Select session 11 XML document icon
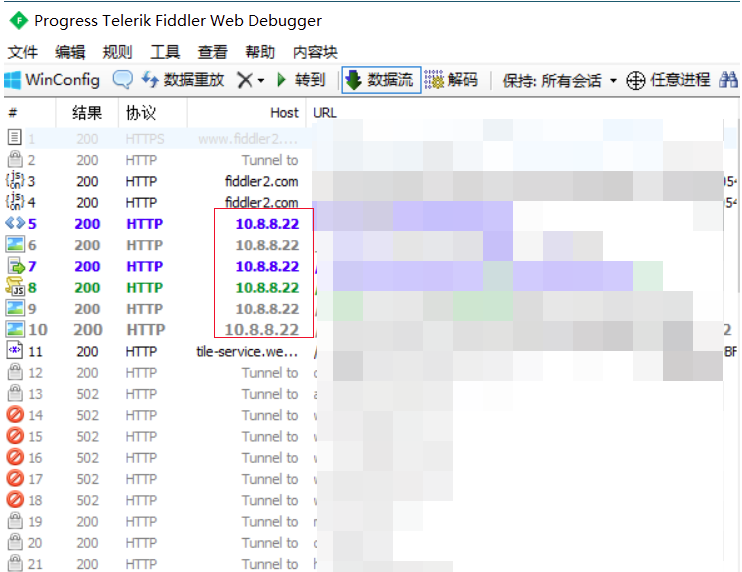Screen dimensions: 742x572 [15, 350]
